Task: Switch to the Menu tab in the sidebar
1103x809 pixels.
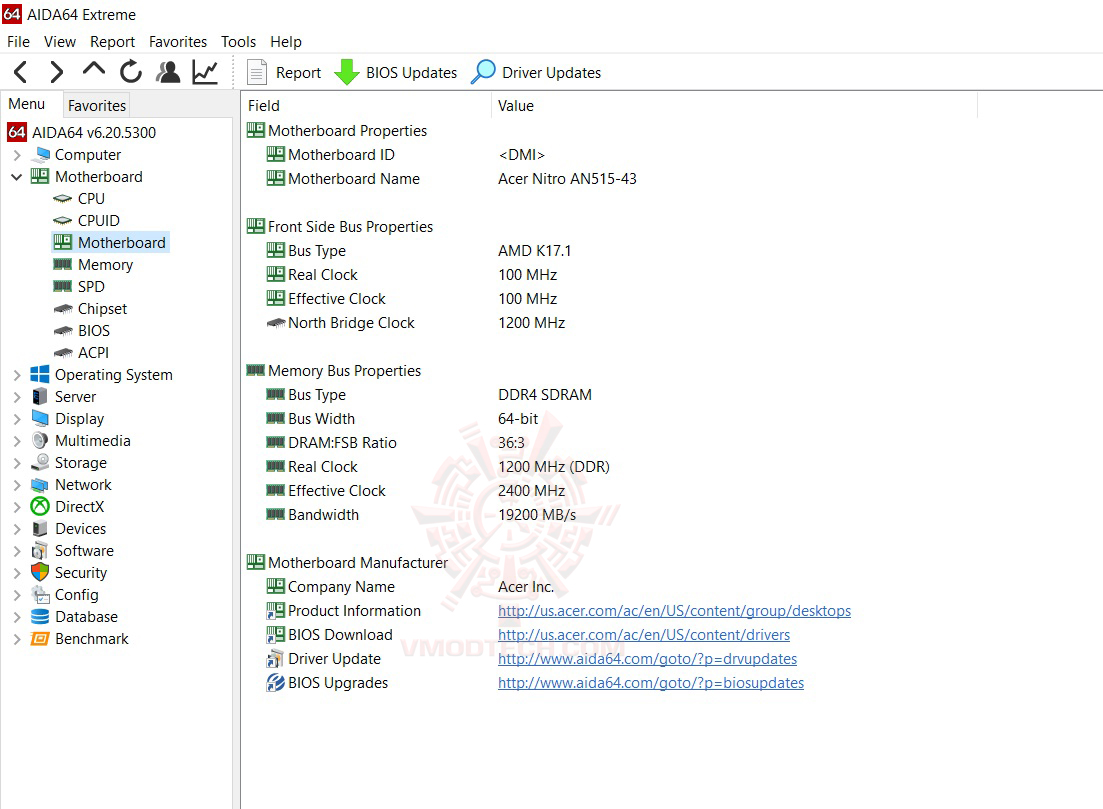Action: click(27, 104)
